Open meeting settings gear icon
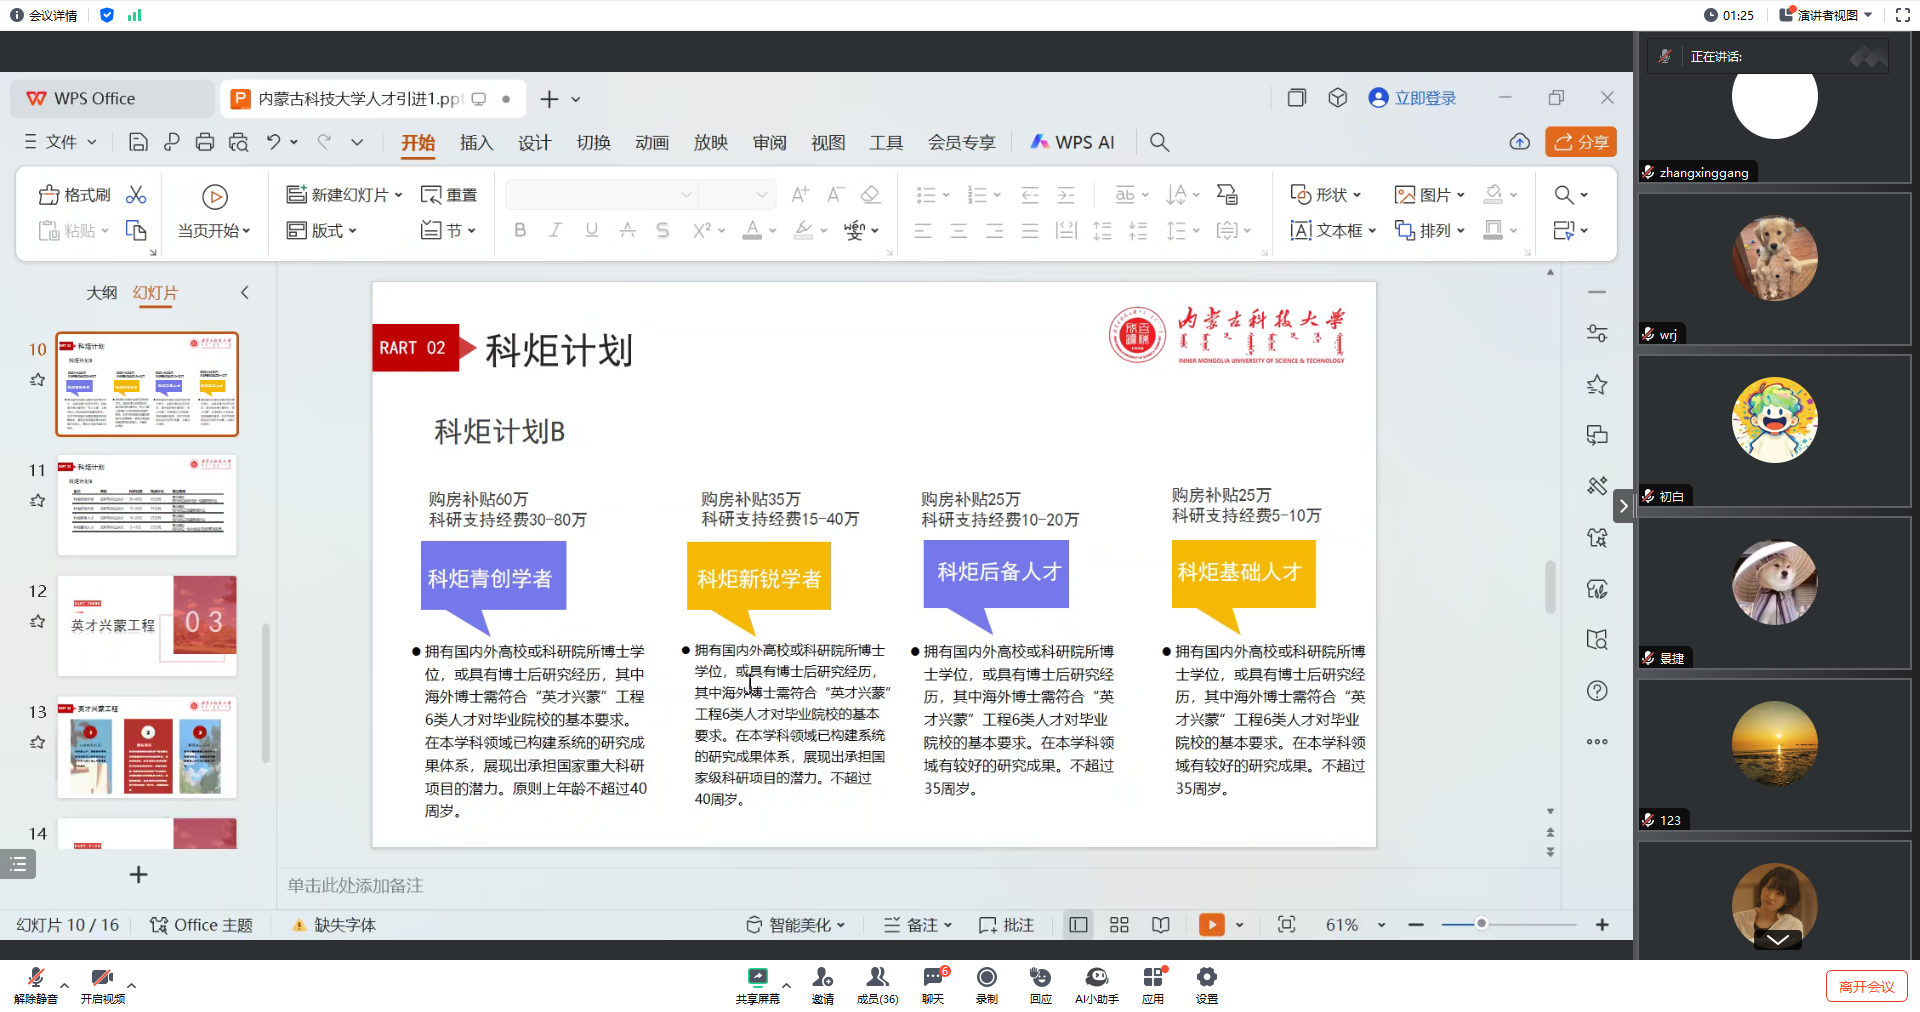 click(1206, 978)
